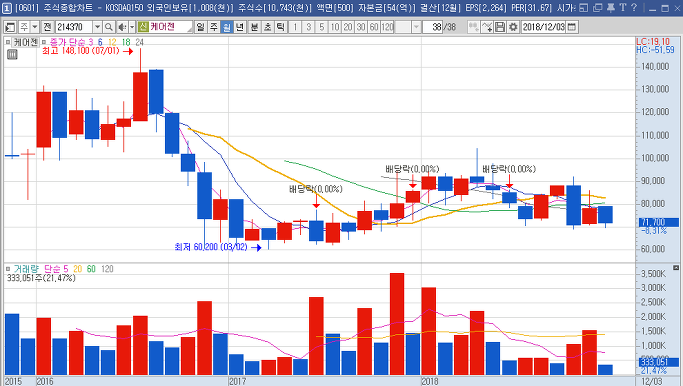
Task: Select the 1 interval button
Action: [295, 27]
